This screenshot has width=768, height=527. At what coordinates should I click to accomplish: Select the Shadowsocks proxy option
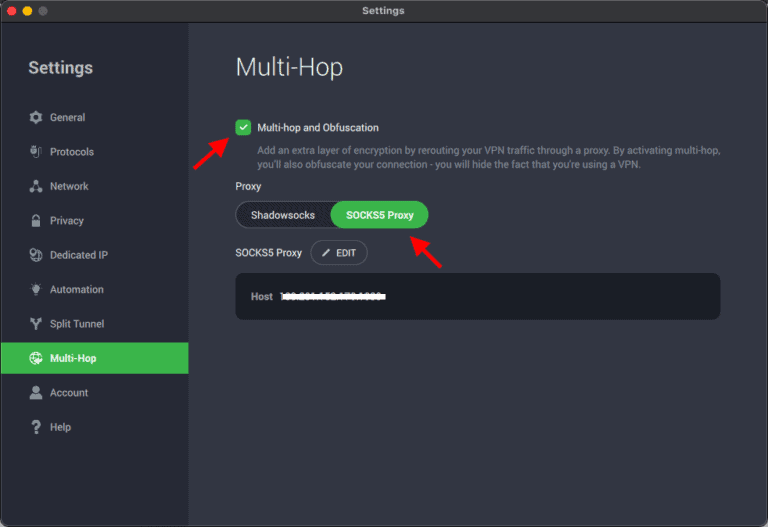pyautogui.click(x=283, y=215)
